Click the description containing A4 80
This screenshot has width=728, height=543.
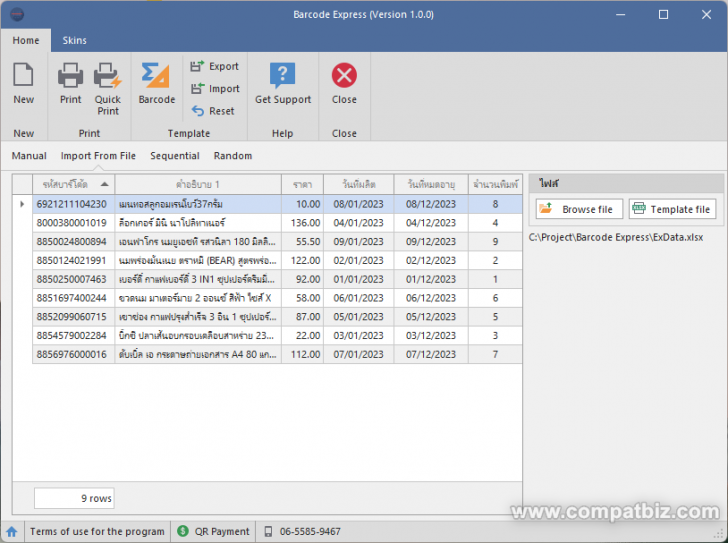click(x=198, y=355)
